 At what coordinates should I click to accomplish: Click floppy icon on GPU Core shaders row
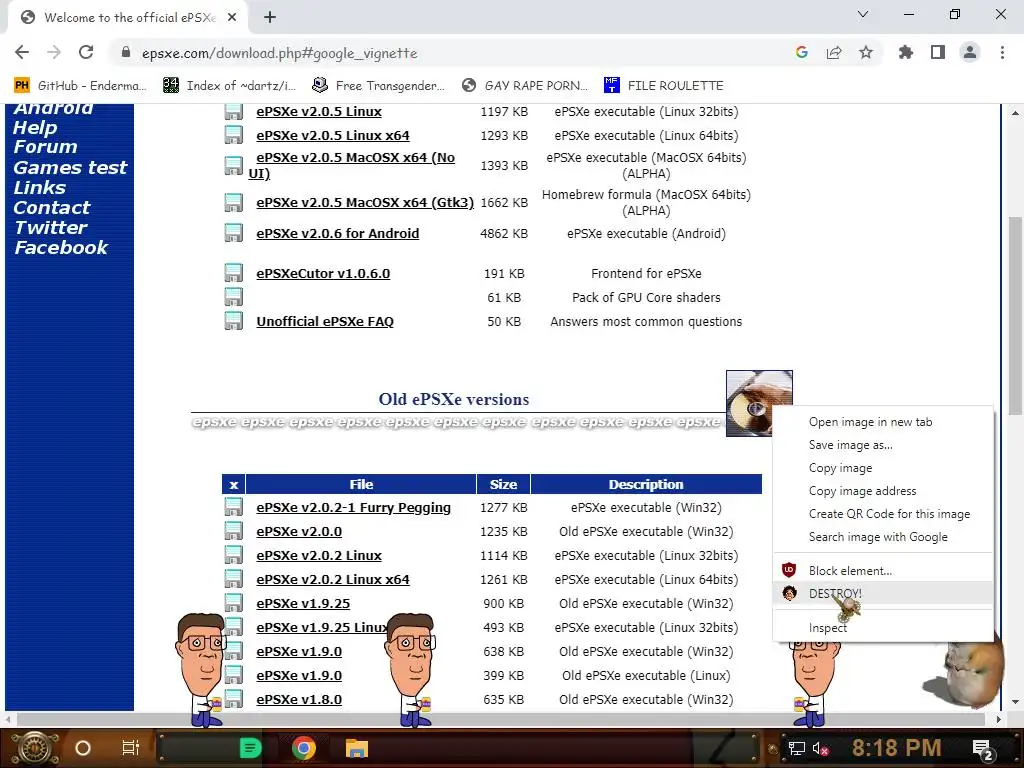coord(233,297)
